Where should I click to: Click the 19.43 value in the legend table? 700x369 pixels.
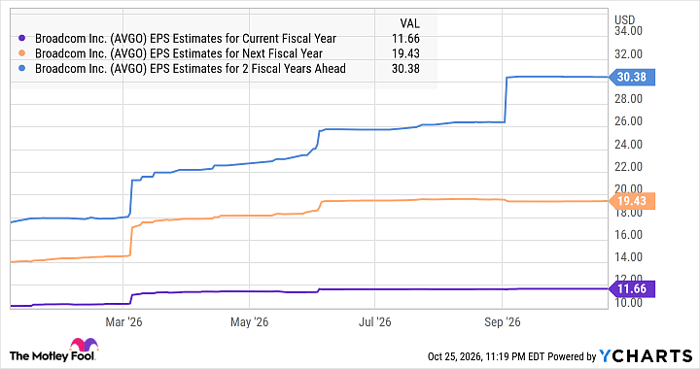(406, 54)
